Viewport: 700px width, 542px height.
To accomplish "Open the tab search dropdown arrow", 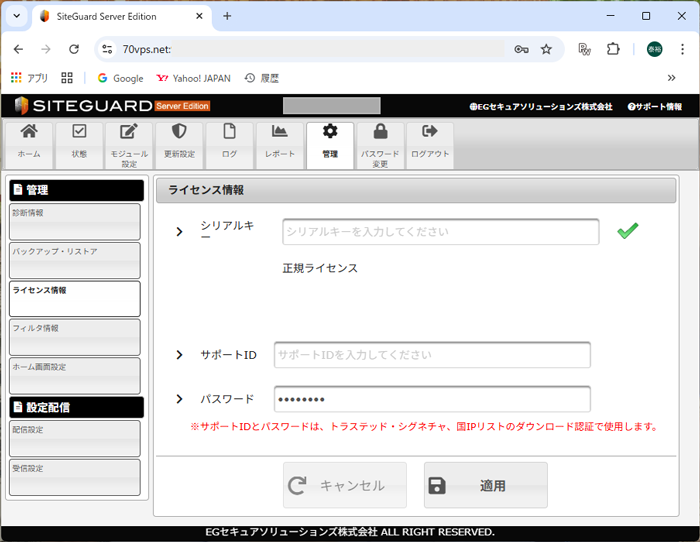I will [x=17, y=16].
